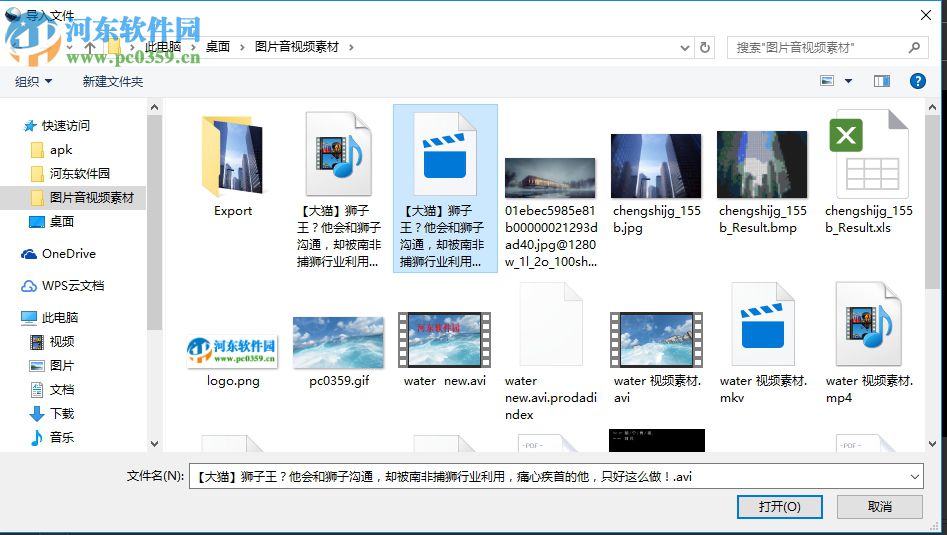Open 音乐 folder in sidebar
Image resolution: width=947 pixels, height=535 pixels.
point(60,437)
